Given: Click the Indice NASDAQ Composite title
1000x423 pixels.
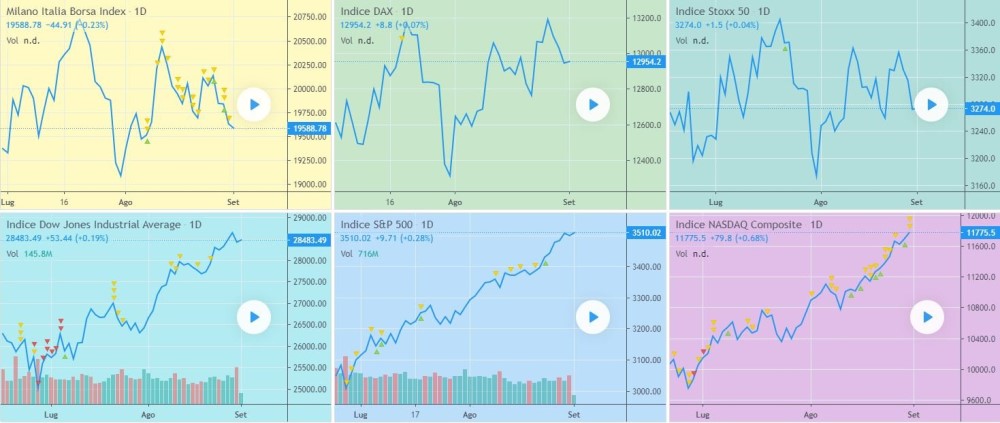Looking at the screenshot, I should pyautogui.click(x=740, y=224).
